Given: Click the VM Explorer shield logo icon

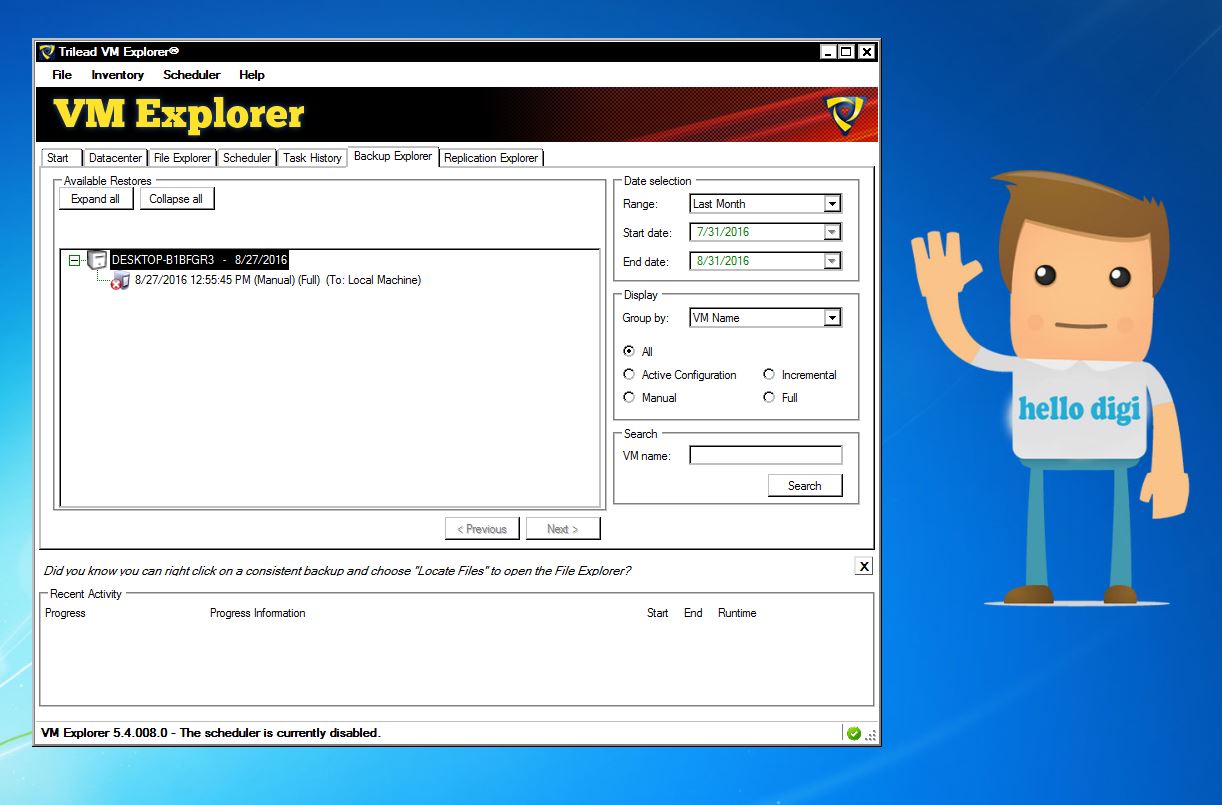Looking at the screenshot, I should 845,115.
